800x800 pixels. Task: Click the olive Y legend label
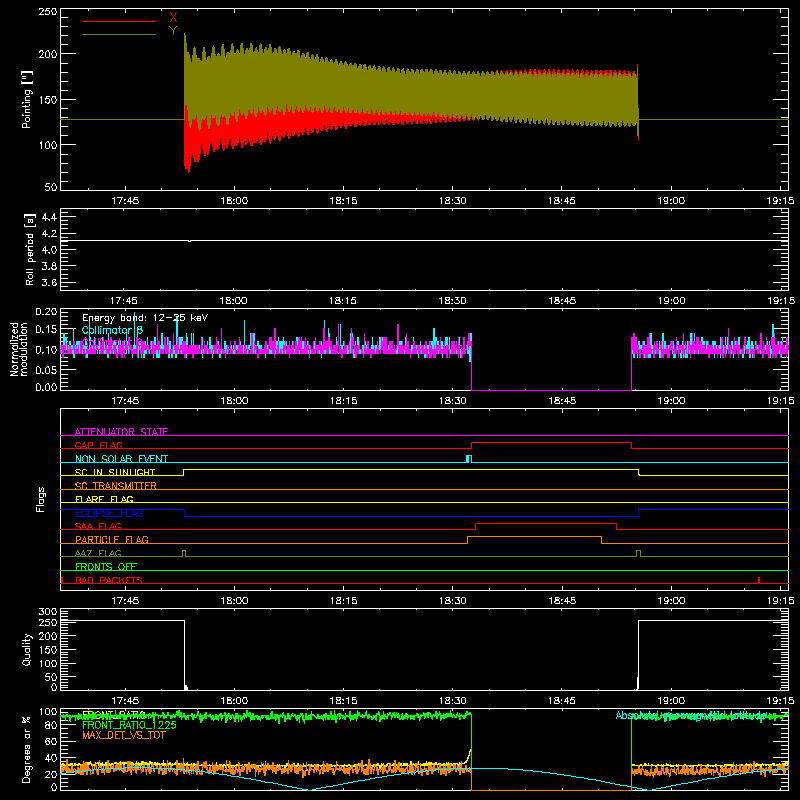click(173, 31)
